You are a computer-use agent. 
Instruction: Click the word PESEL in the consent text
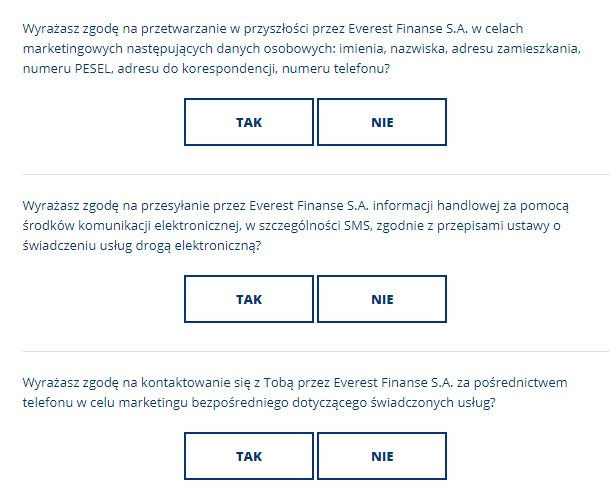pos(93,69)
